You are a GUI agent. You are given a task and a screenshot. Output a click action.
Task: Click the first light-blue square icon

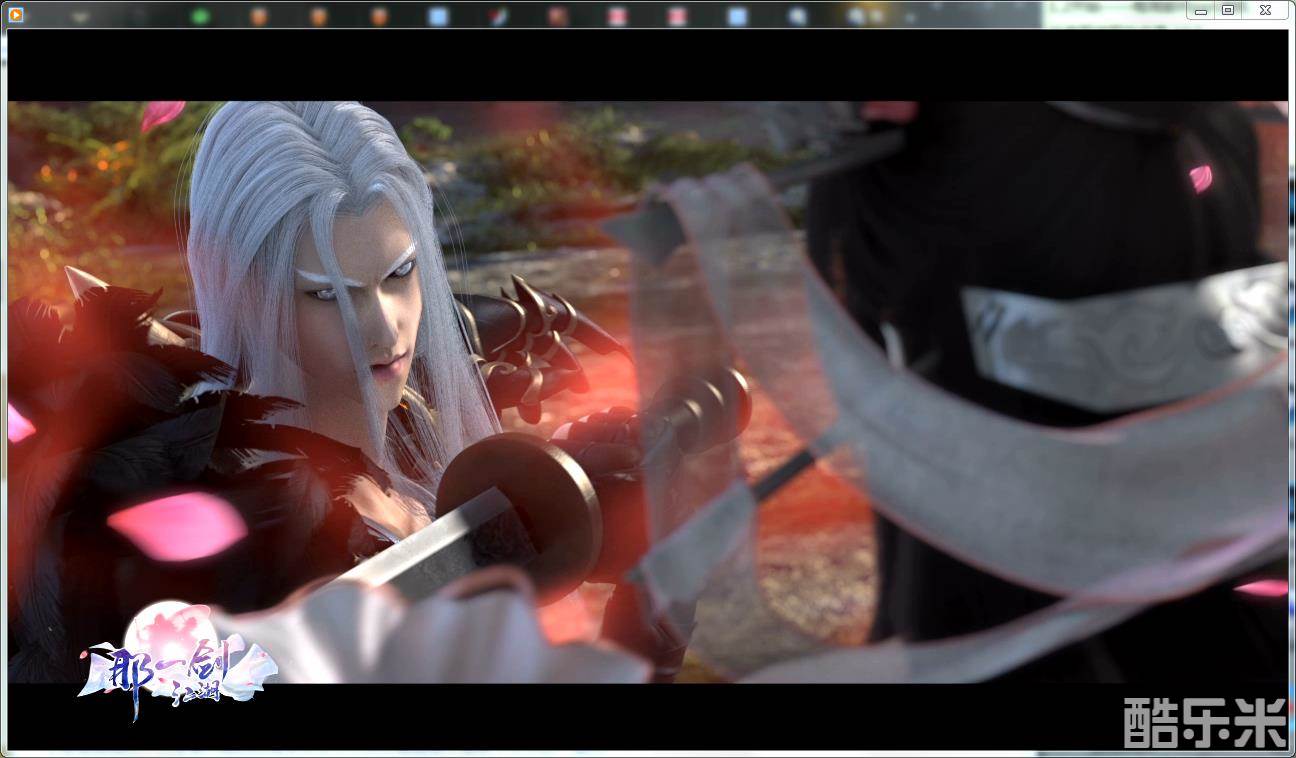point(438,16)
